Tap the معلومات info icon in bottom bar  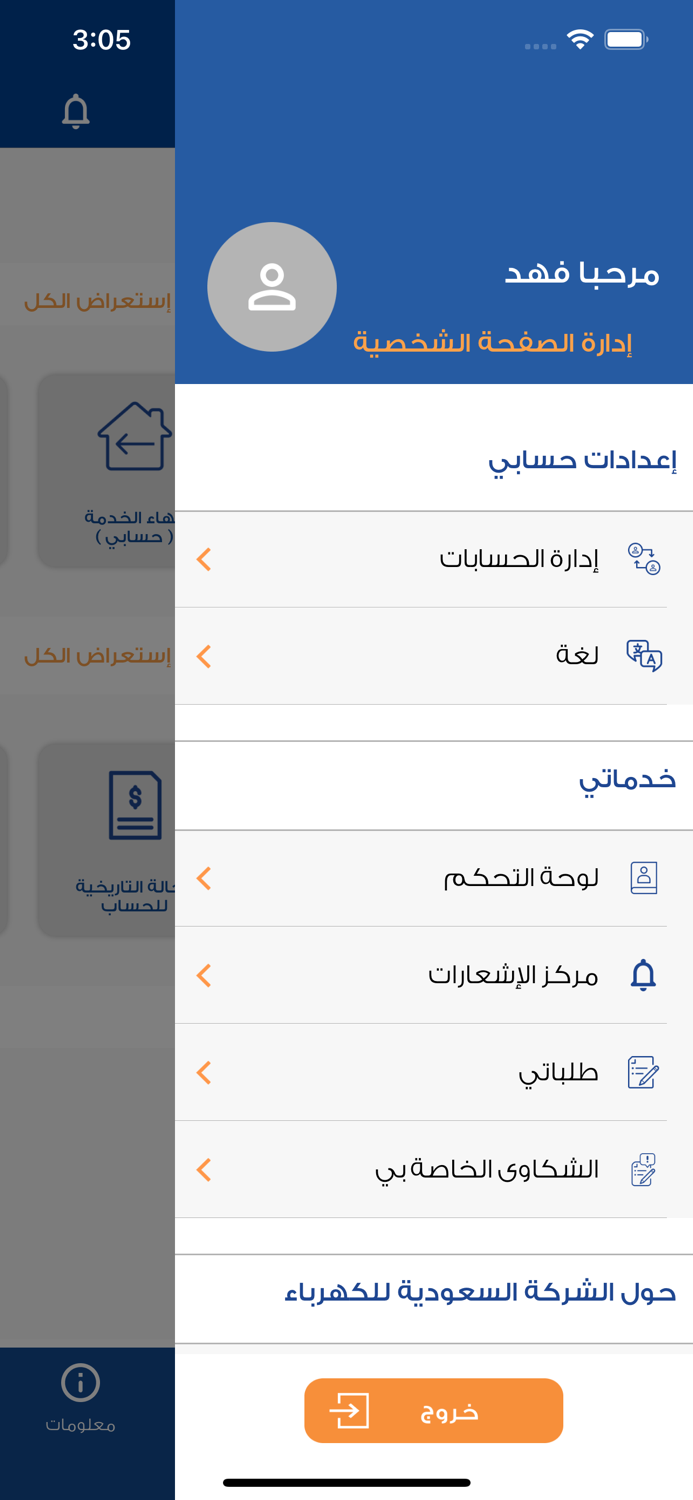(78, 1382)
